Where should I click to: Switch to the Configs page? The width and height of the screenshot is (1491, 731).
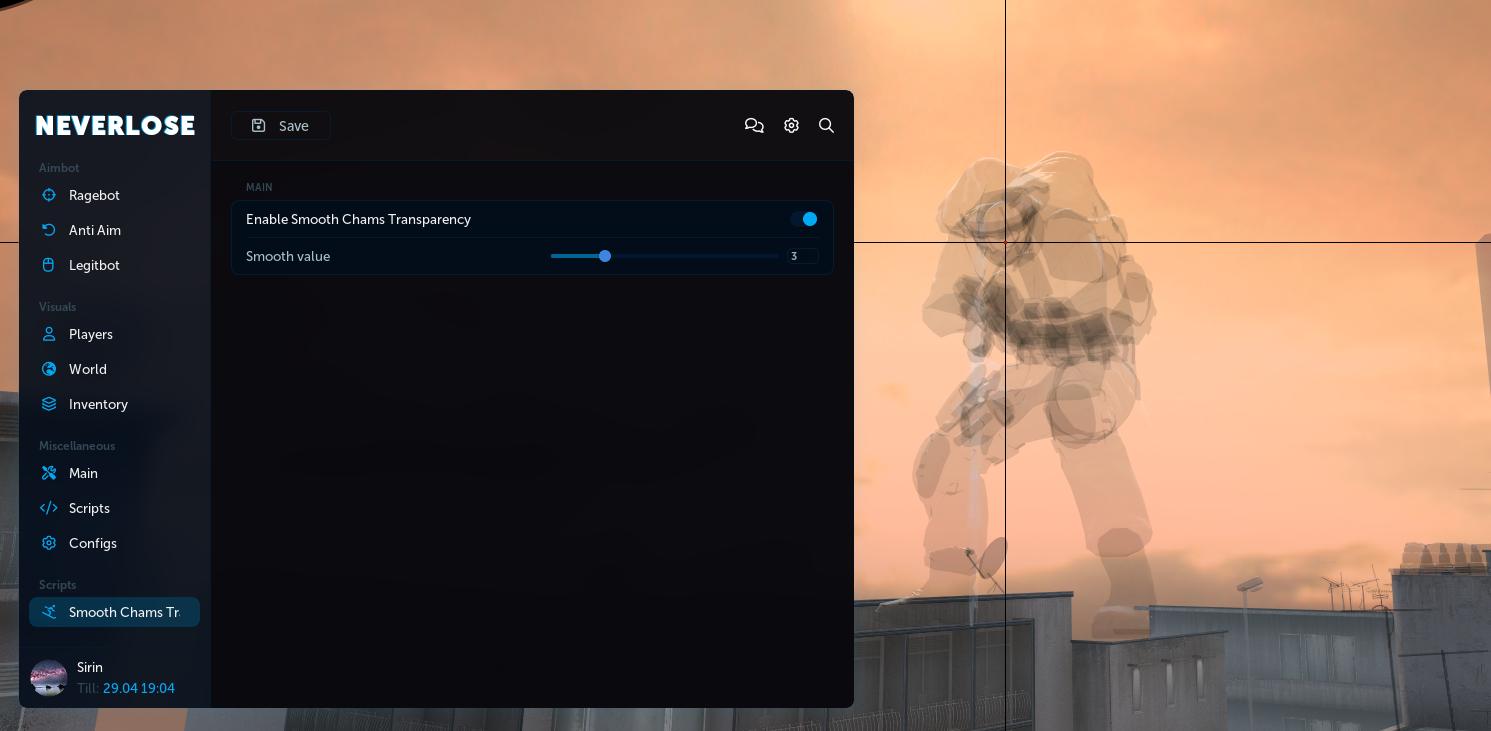pyautogui.click(x=92, y=543)
